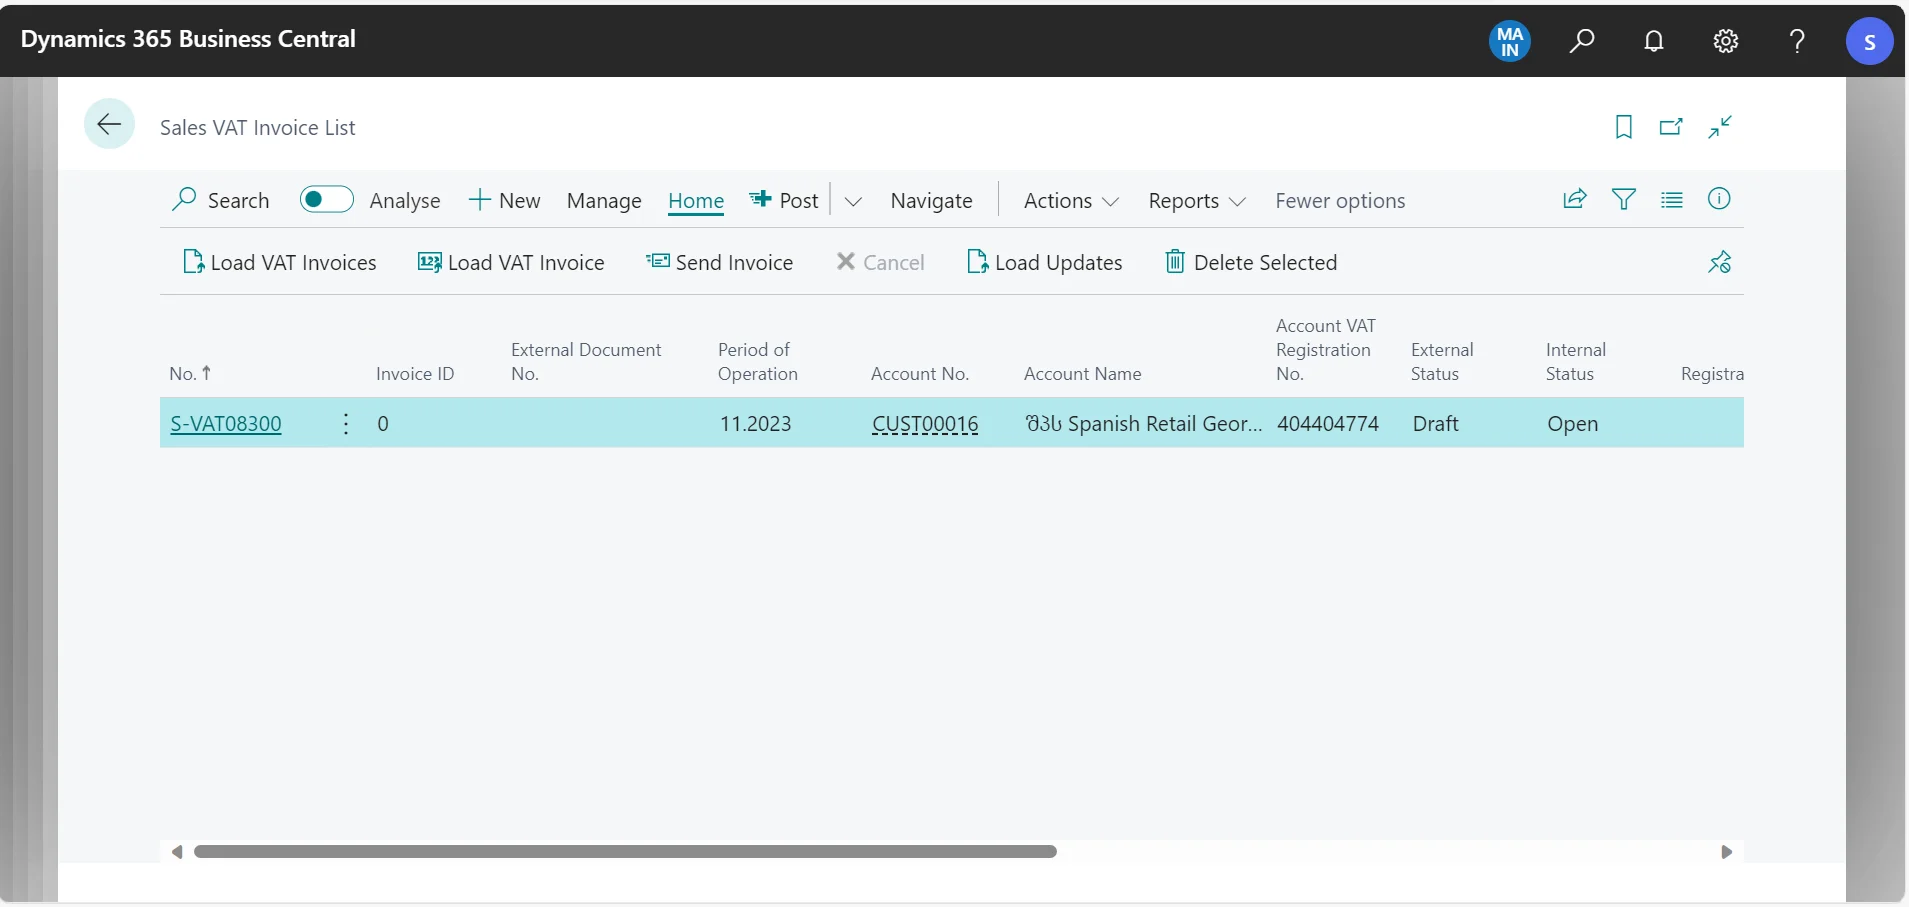The height and width of the screenshot is (907, 1909).
Task: Open the Manage menu
Action: click(604, 201)
